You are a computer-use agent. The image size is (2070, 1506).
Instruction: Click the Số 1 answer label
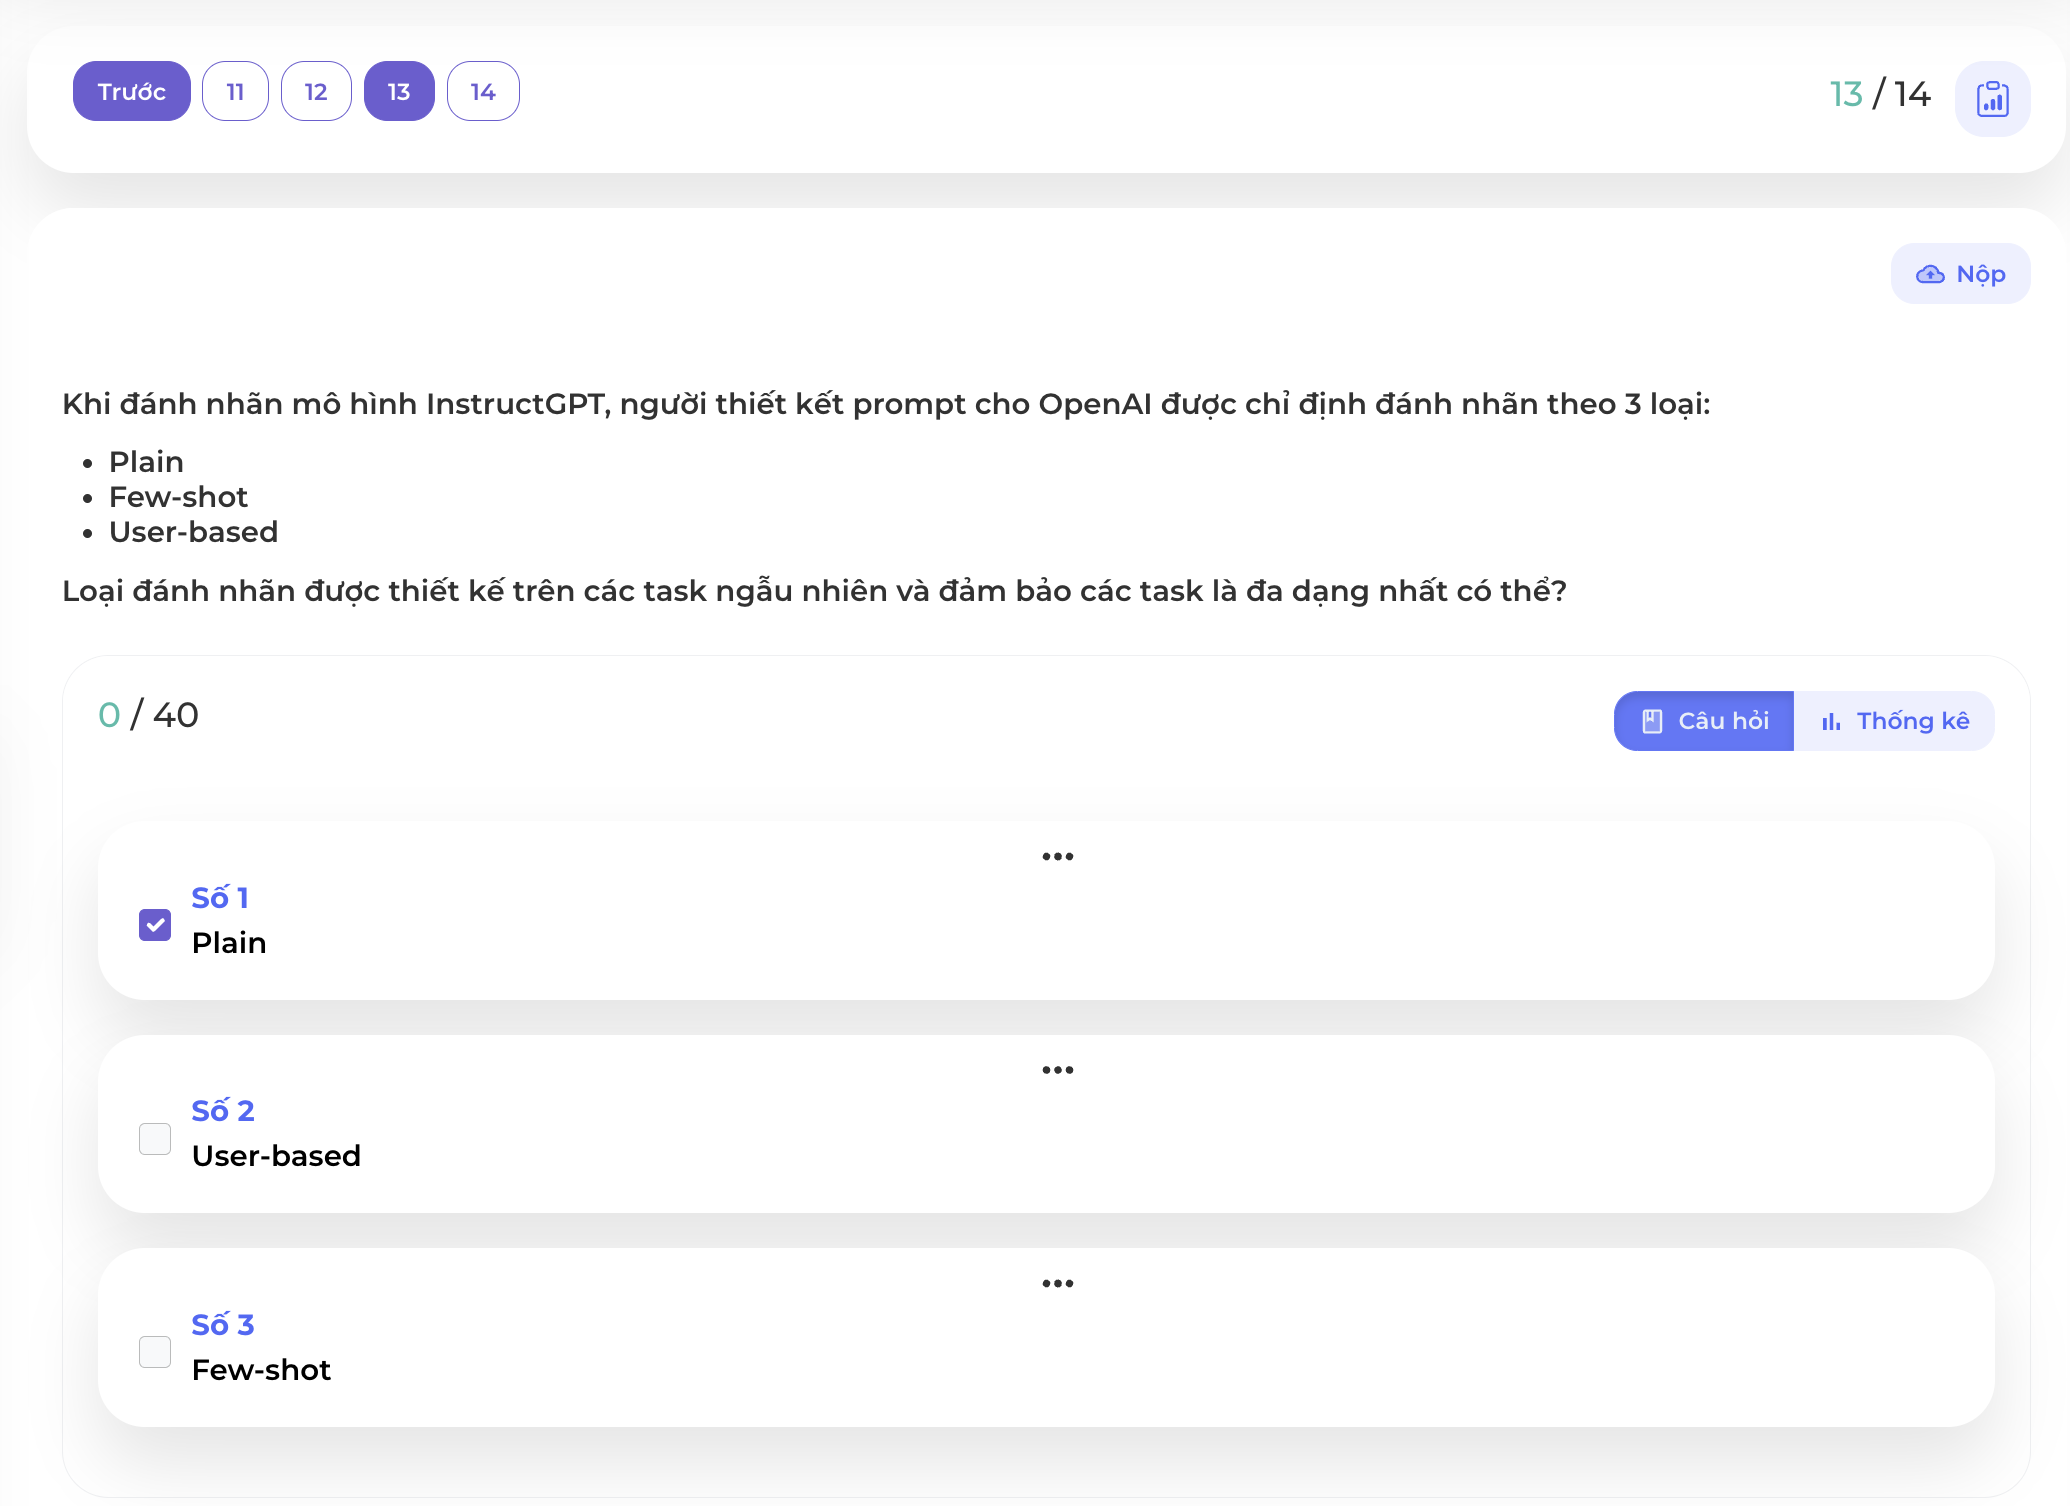[220, 897]
